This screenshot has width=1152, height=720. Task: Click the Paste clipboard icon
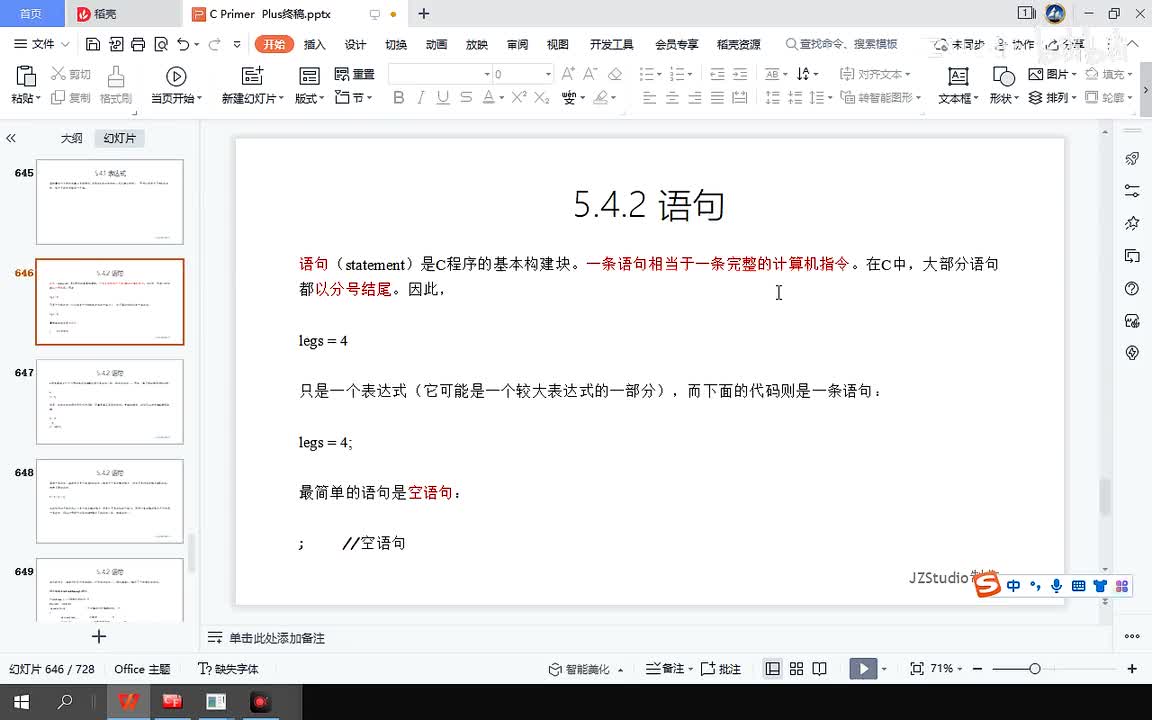pyautogui.click(x=26, y=76)
